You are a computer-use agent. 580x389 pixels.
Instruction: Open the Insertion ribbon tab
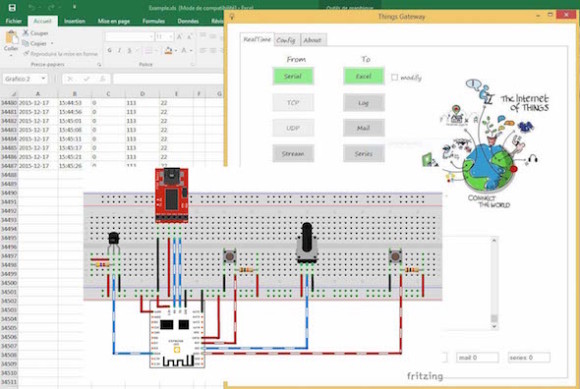click(x=75, y=21)
